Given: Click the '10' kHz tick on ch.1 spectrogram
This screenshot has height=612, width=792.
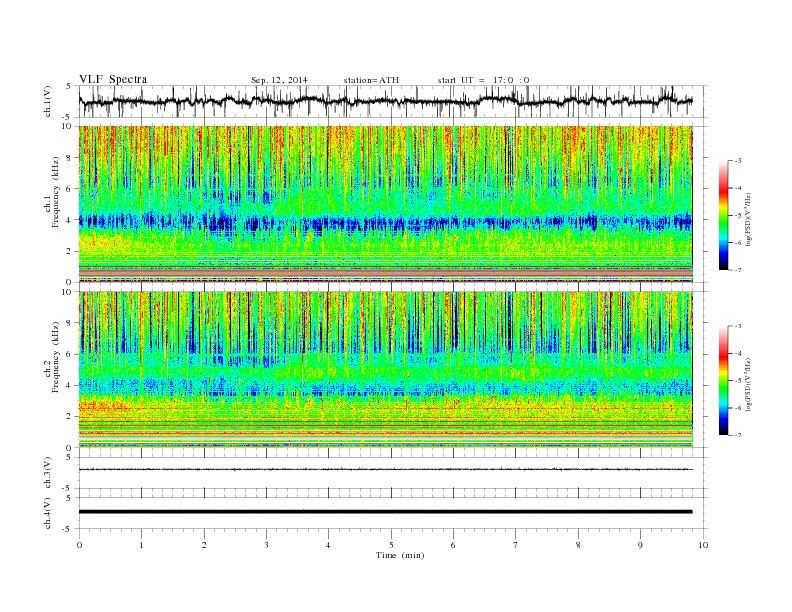Looking at the screenshot, I should 69,126.
